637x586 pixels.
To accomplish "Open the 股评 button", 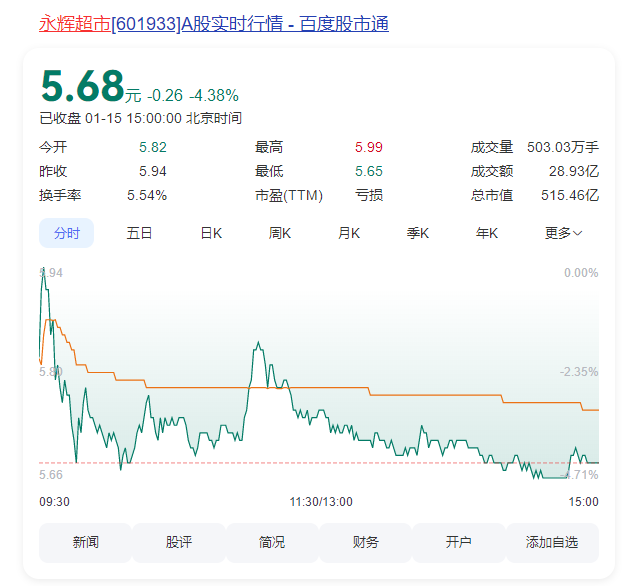I will click(179, 543).
